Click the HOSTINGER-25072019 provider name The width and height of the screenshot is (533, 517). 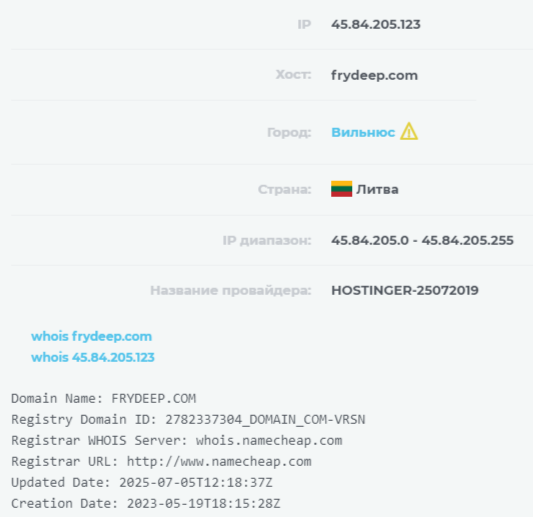[405, 291]
